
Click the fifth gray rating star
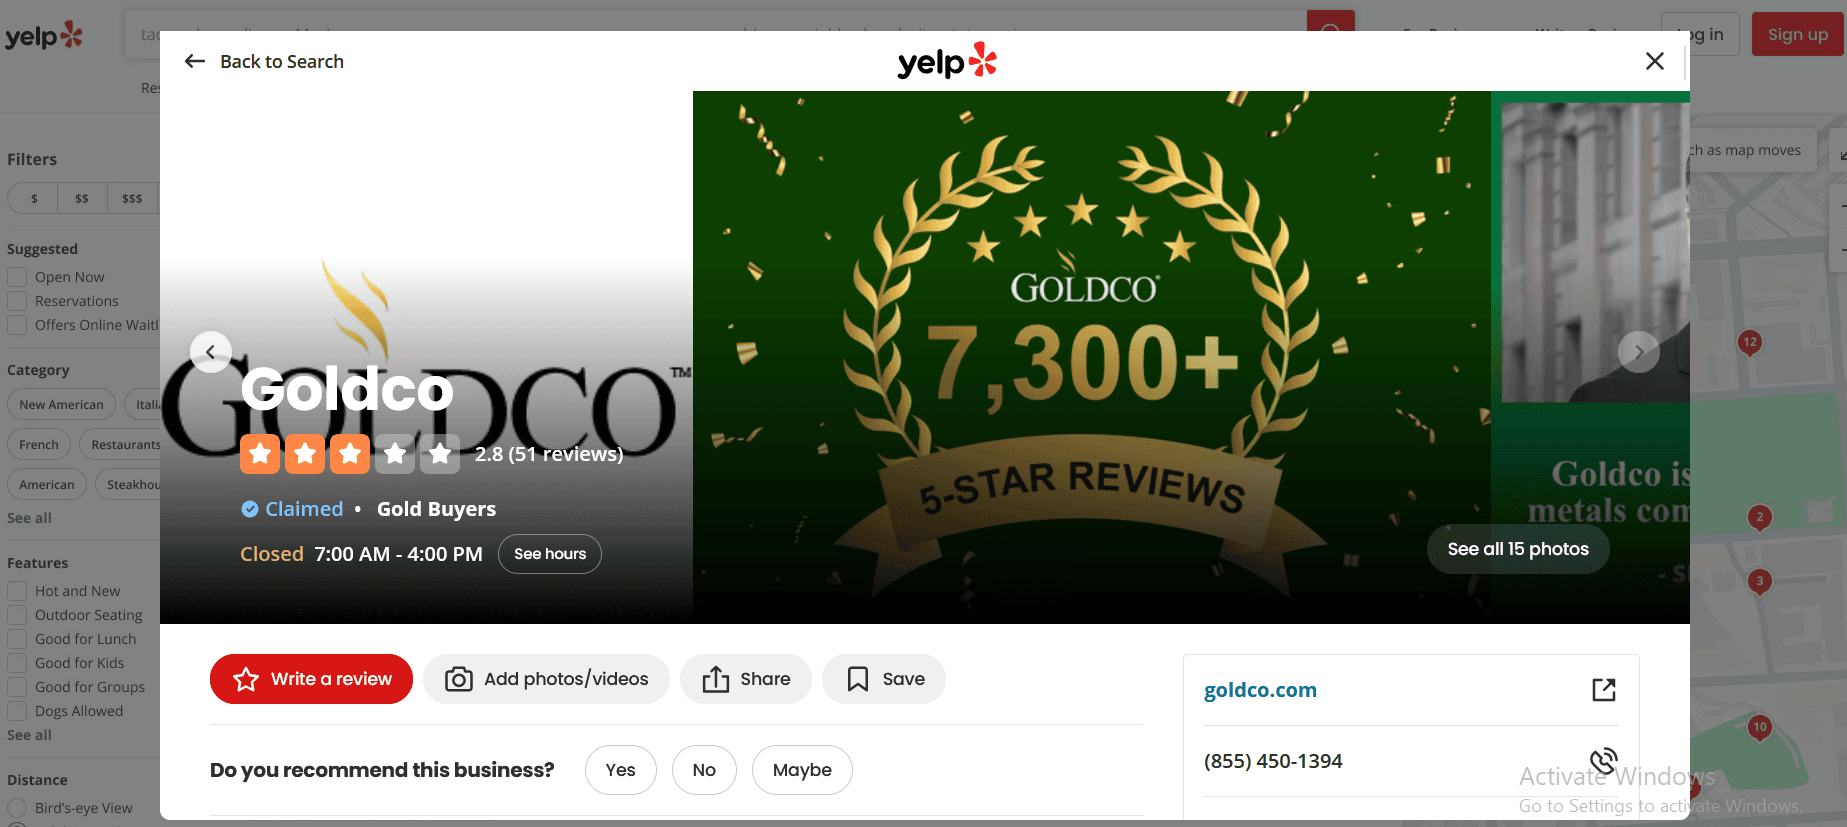point(440,454)
